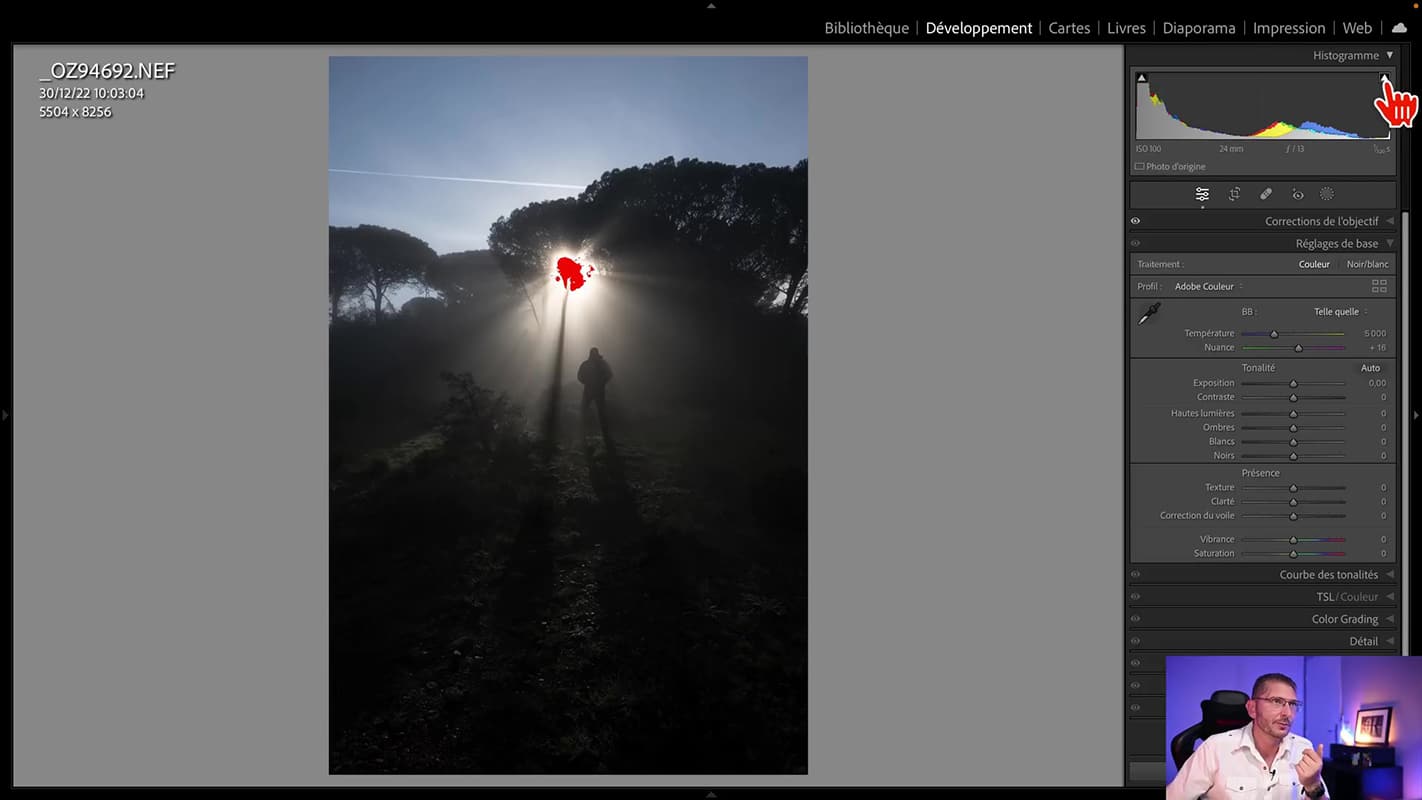Hide the right panel arrow
Viewport: 1422px width, 800px height.
tap(1416, 414)
